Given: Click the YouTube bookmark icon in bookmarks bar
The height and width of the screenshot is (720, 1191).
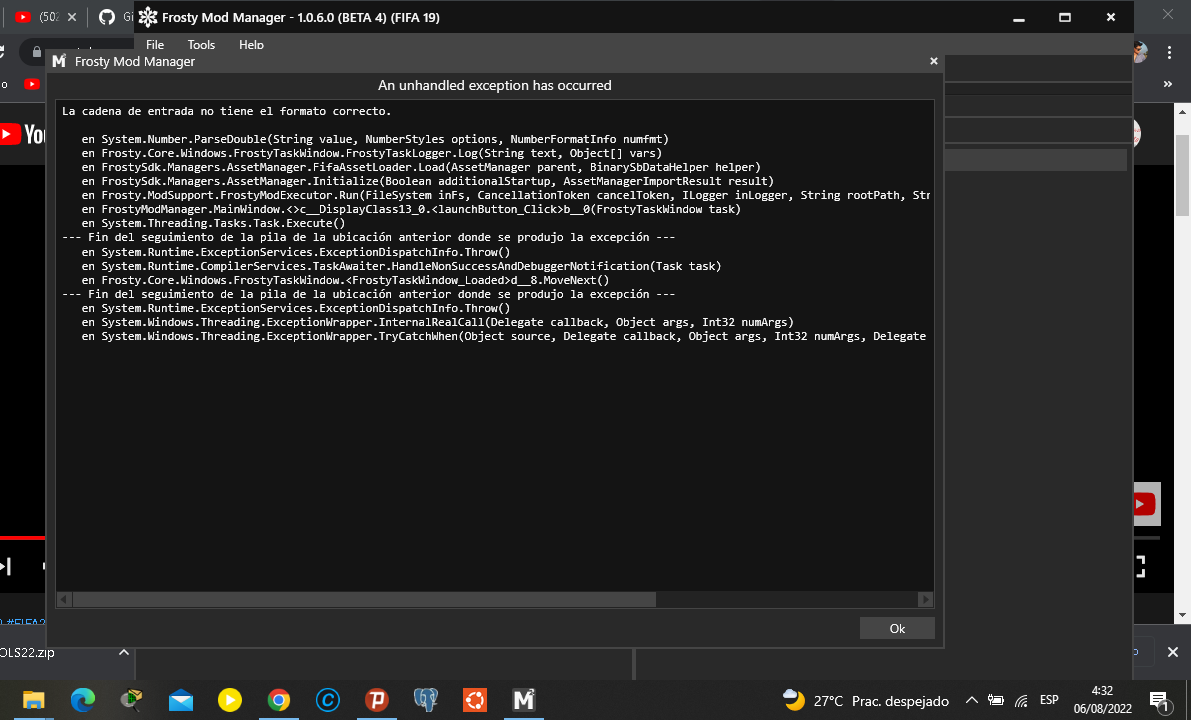Looking at the screenshot, I should click(31, 84).
